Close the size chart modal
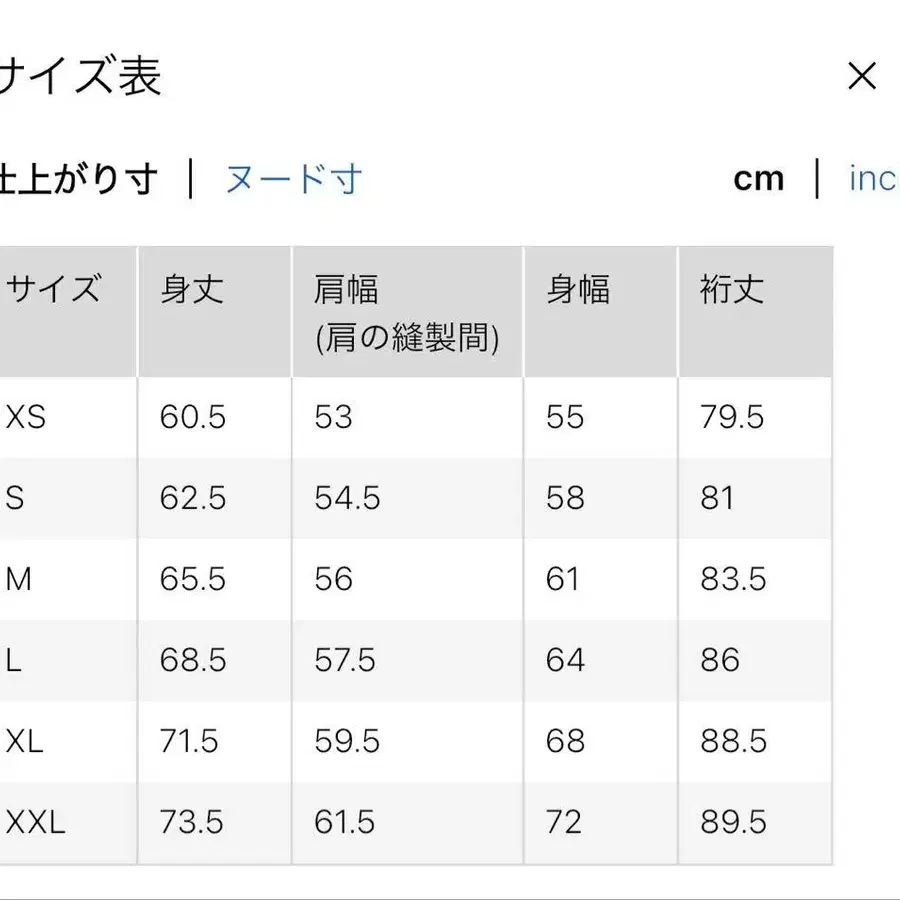 click(x=862, y=75)
